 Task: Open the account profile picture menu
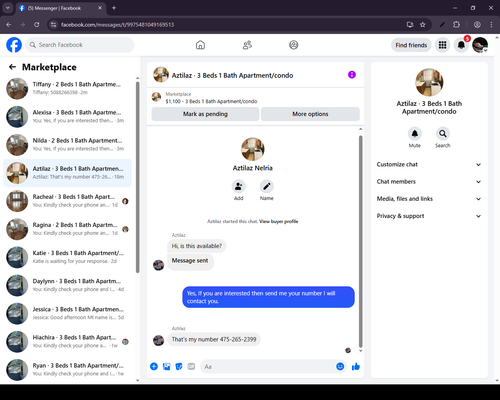click(480, 45)
